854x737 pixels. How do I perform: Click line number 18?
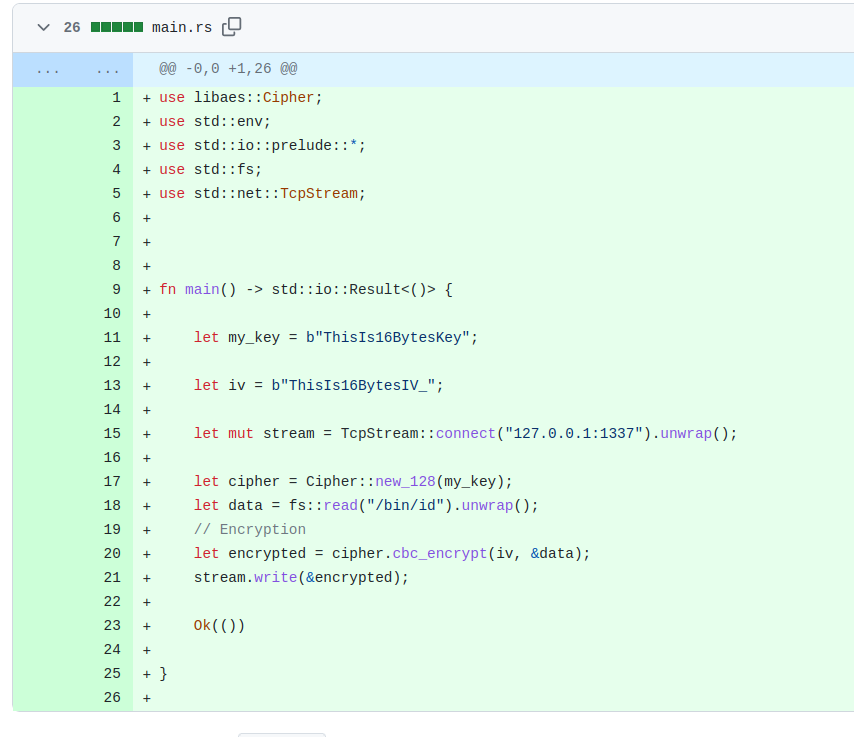(x=112, y=505)
